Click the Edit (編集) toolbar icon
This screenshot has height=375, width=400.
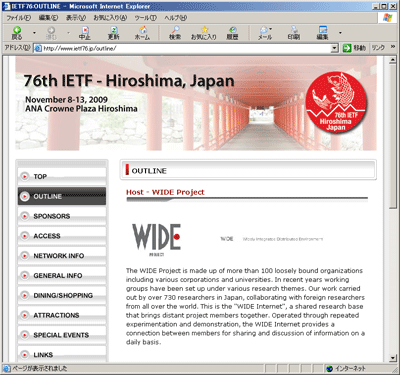coord(322,33)
